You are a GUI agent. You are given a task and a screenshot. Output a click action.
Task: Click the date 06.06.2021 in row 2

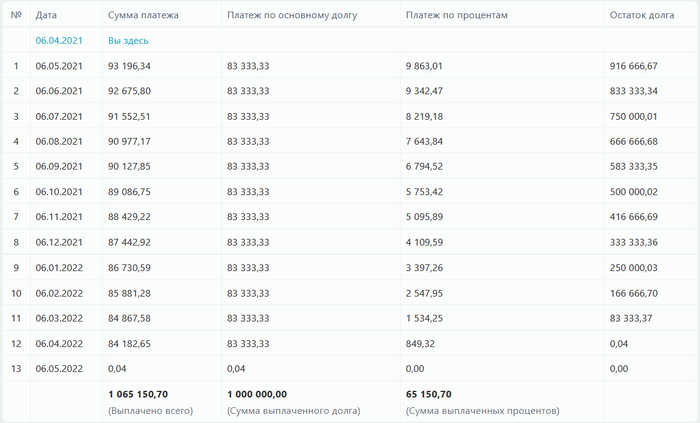pos(56,91)
